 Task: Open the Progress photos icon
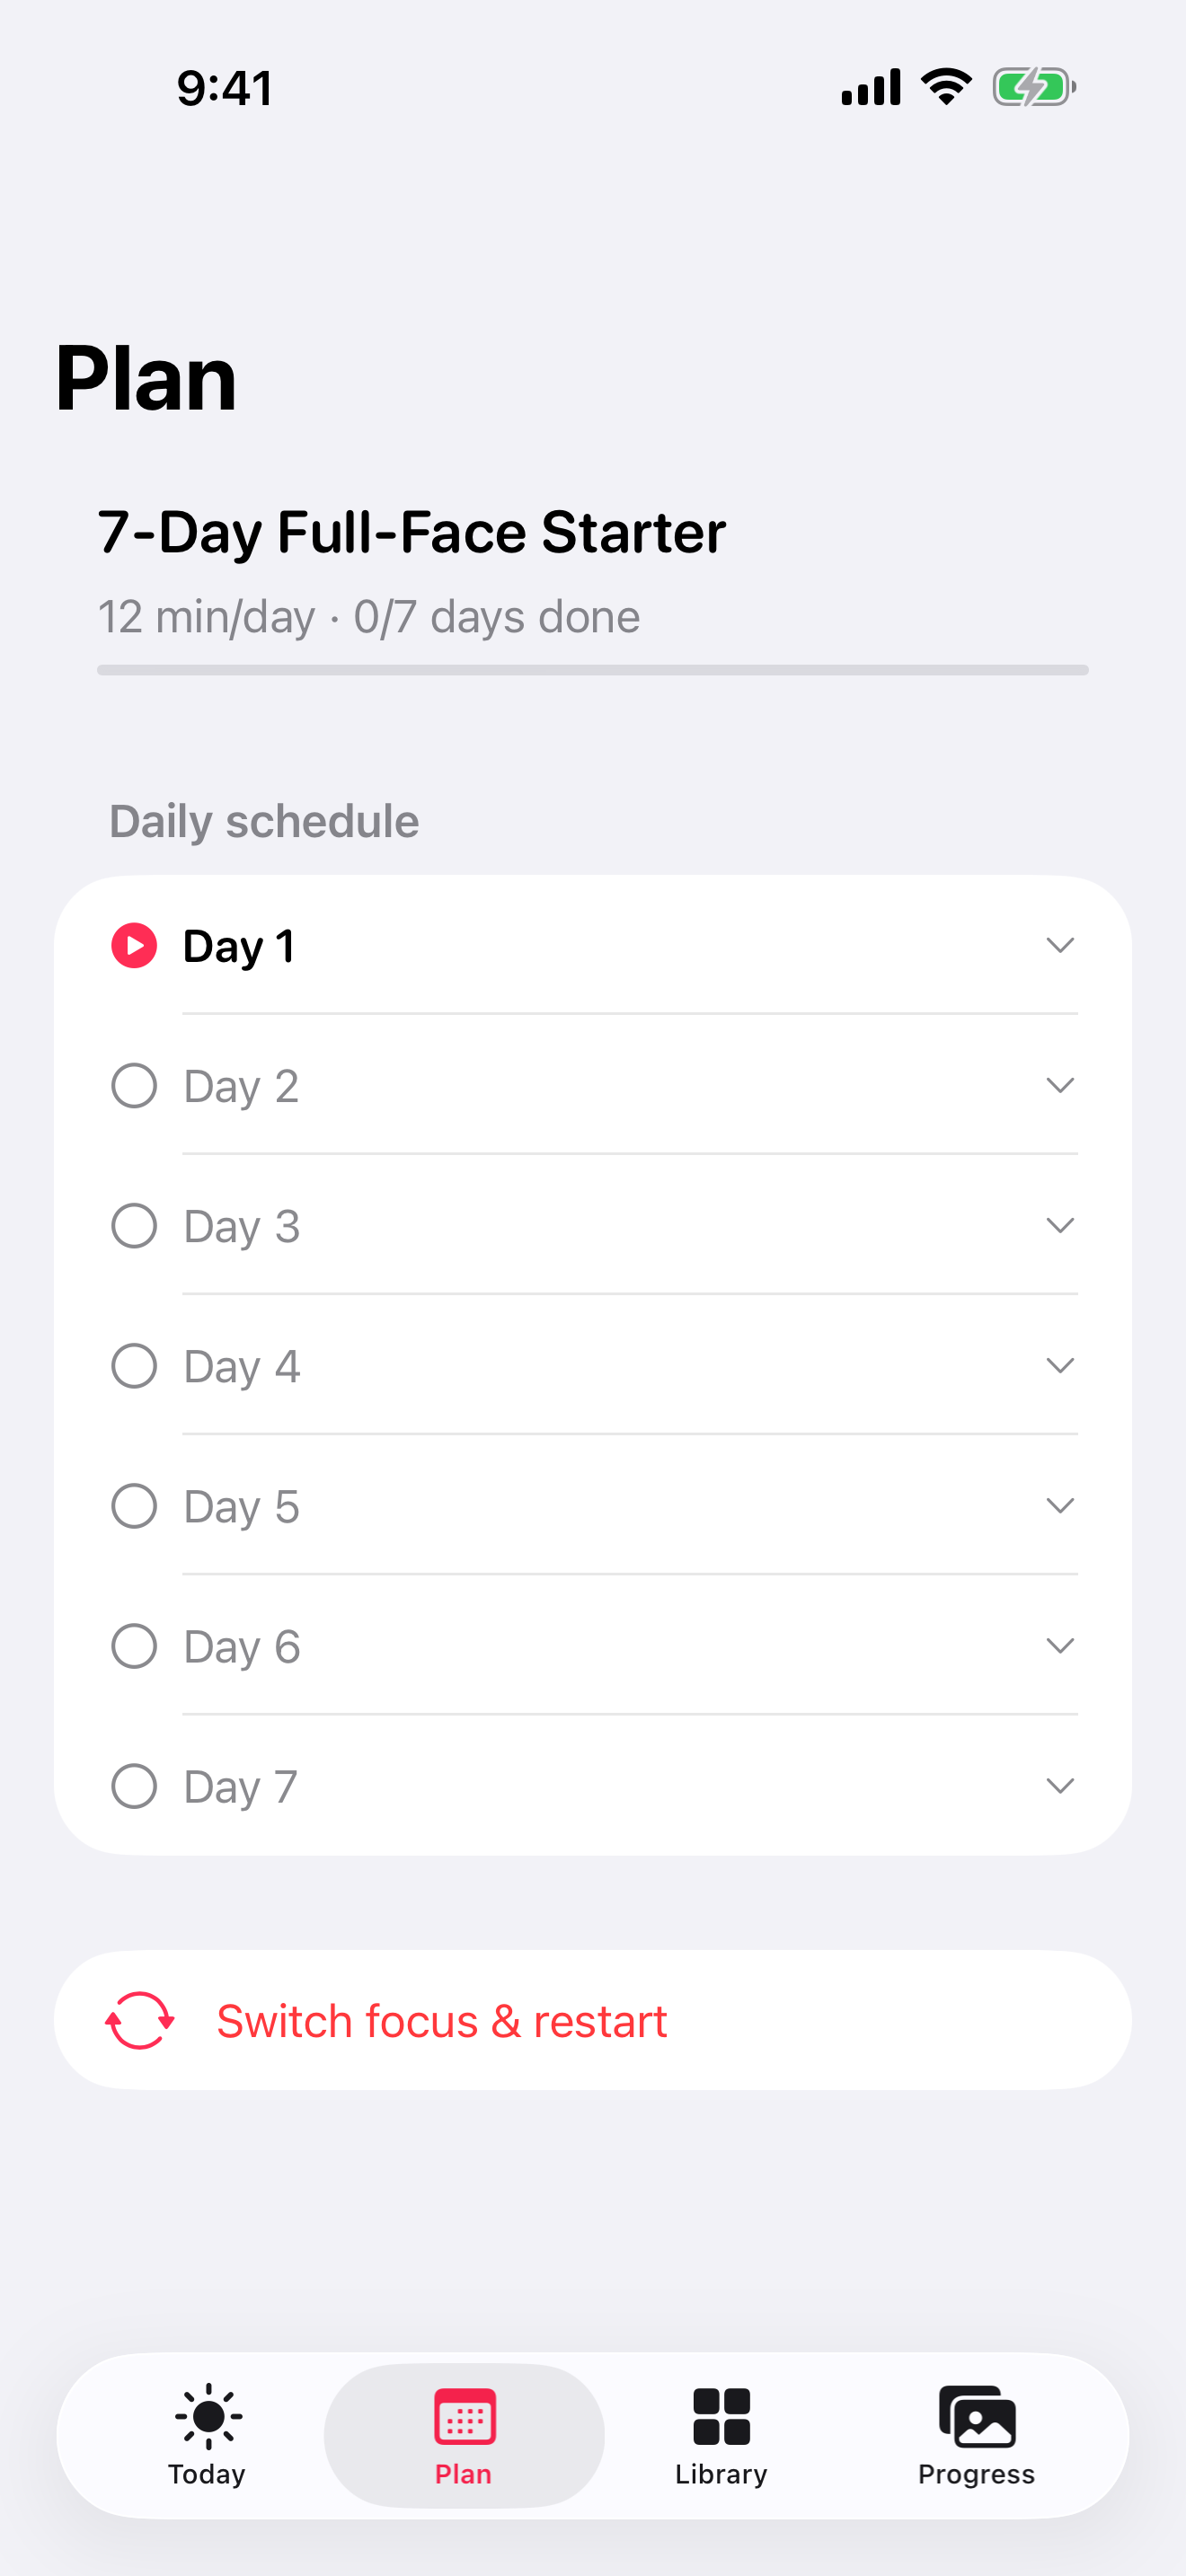click(x=977, y=2417)
